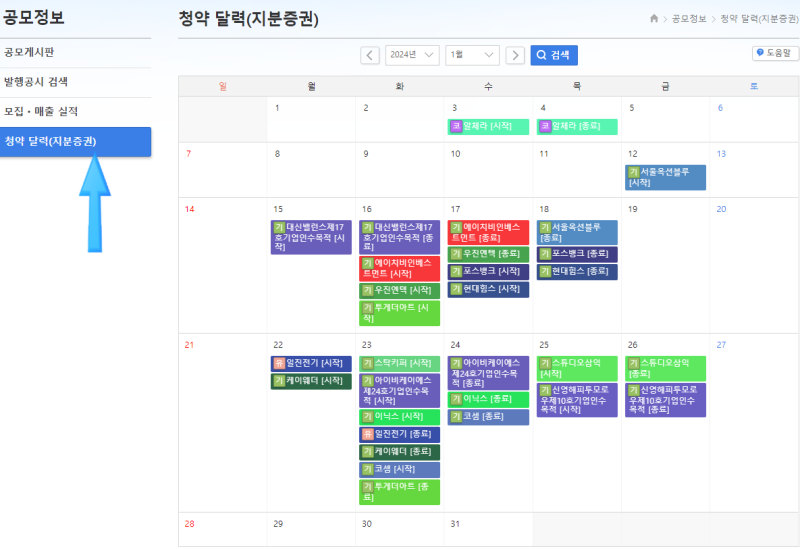Open 알체라 [시작] event on the 3rd
Screen dimensions: 800x549
tap(488, 127)
